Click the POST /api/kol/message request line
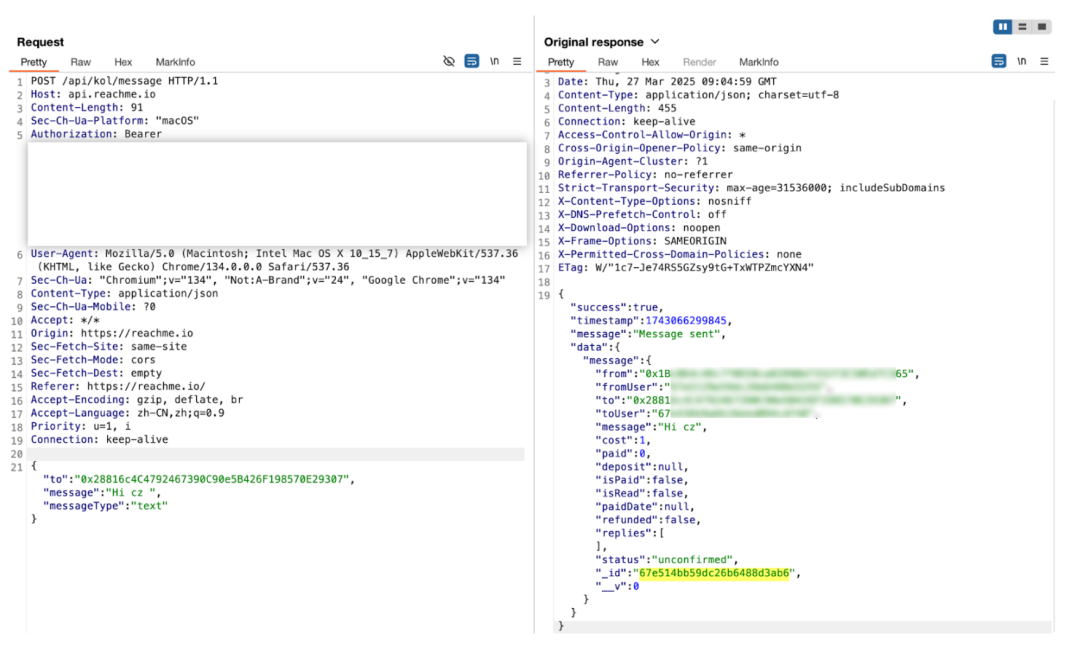 click(x=124, y=81)
